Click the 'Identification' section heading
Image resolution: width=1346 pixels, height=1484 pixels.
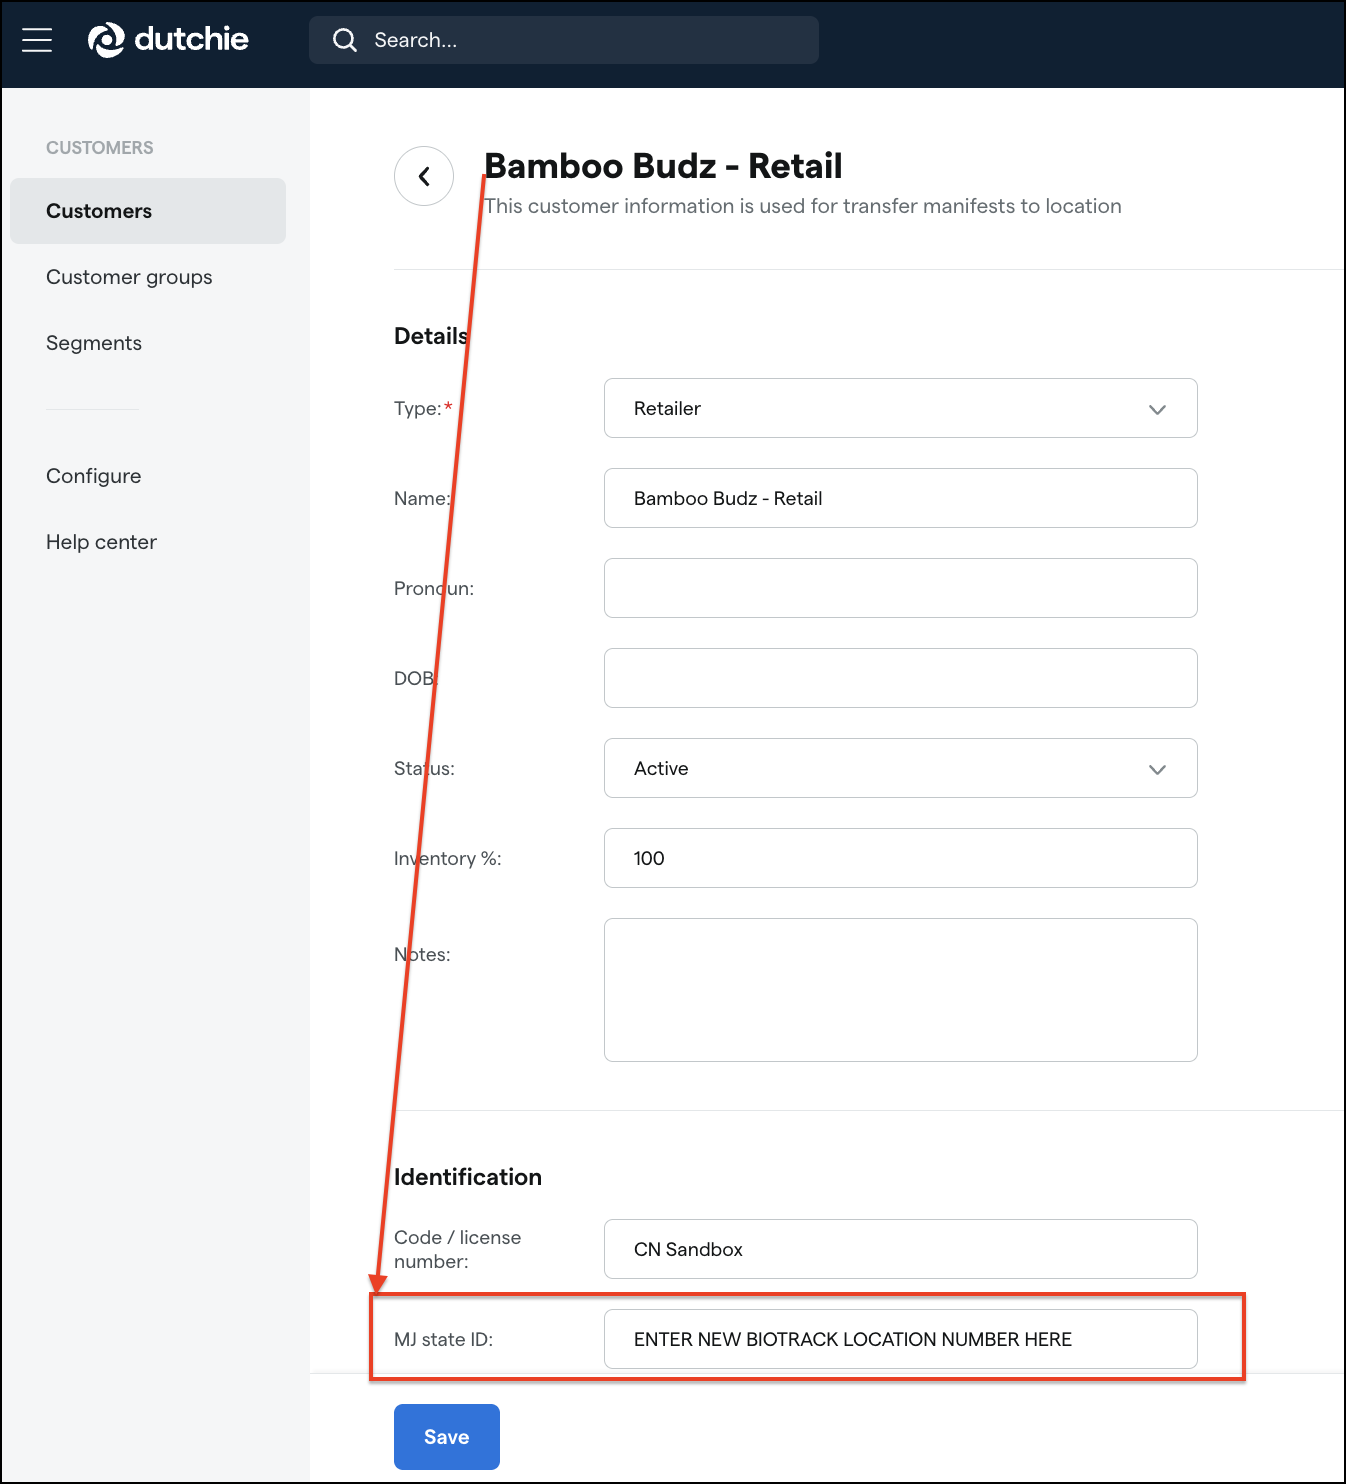[468, 1177]
